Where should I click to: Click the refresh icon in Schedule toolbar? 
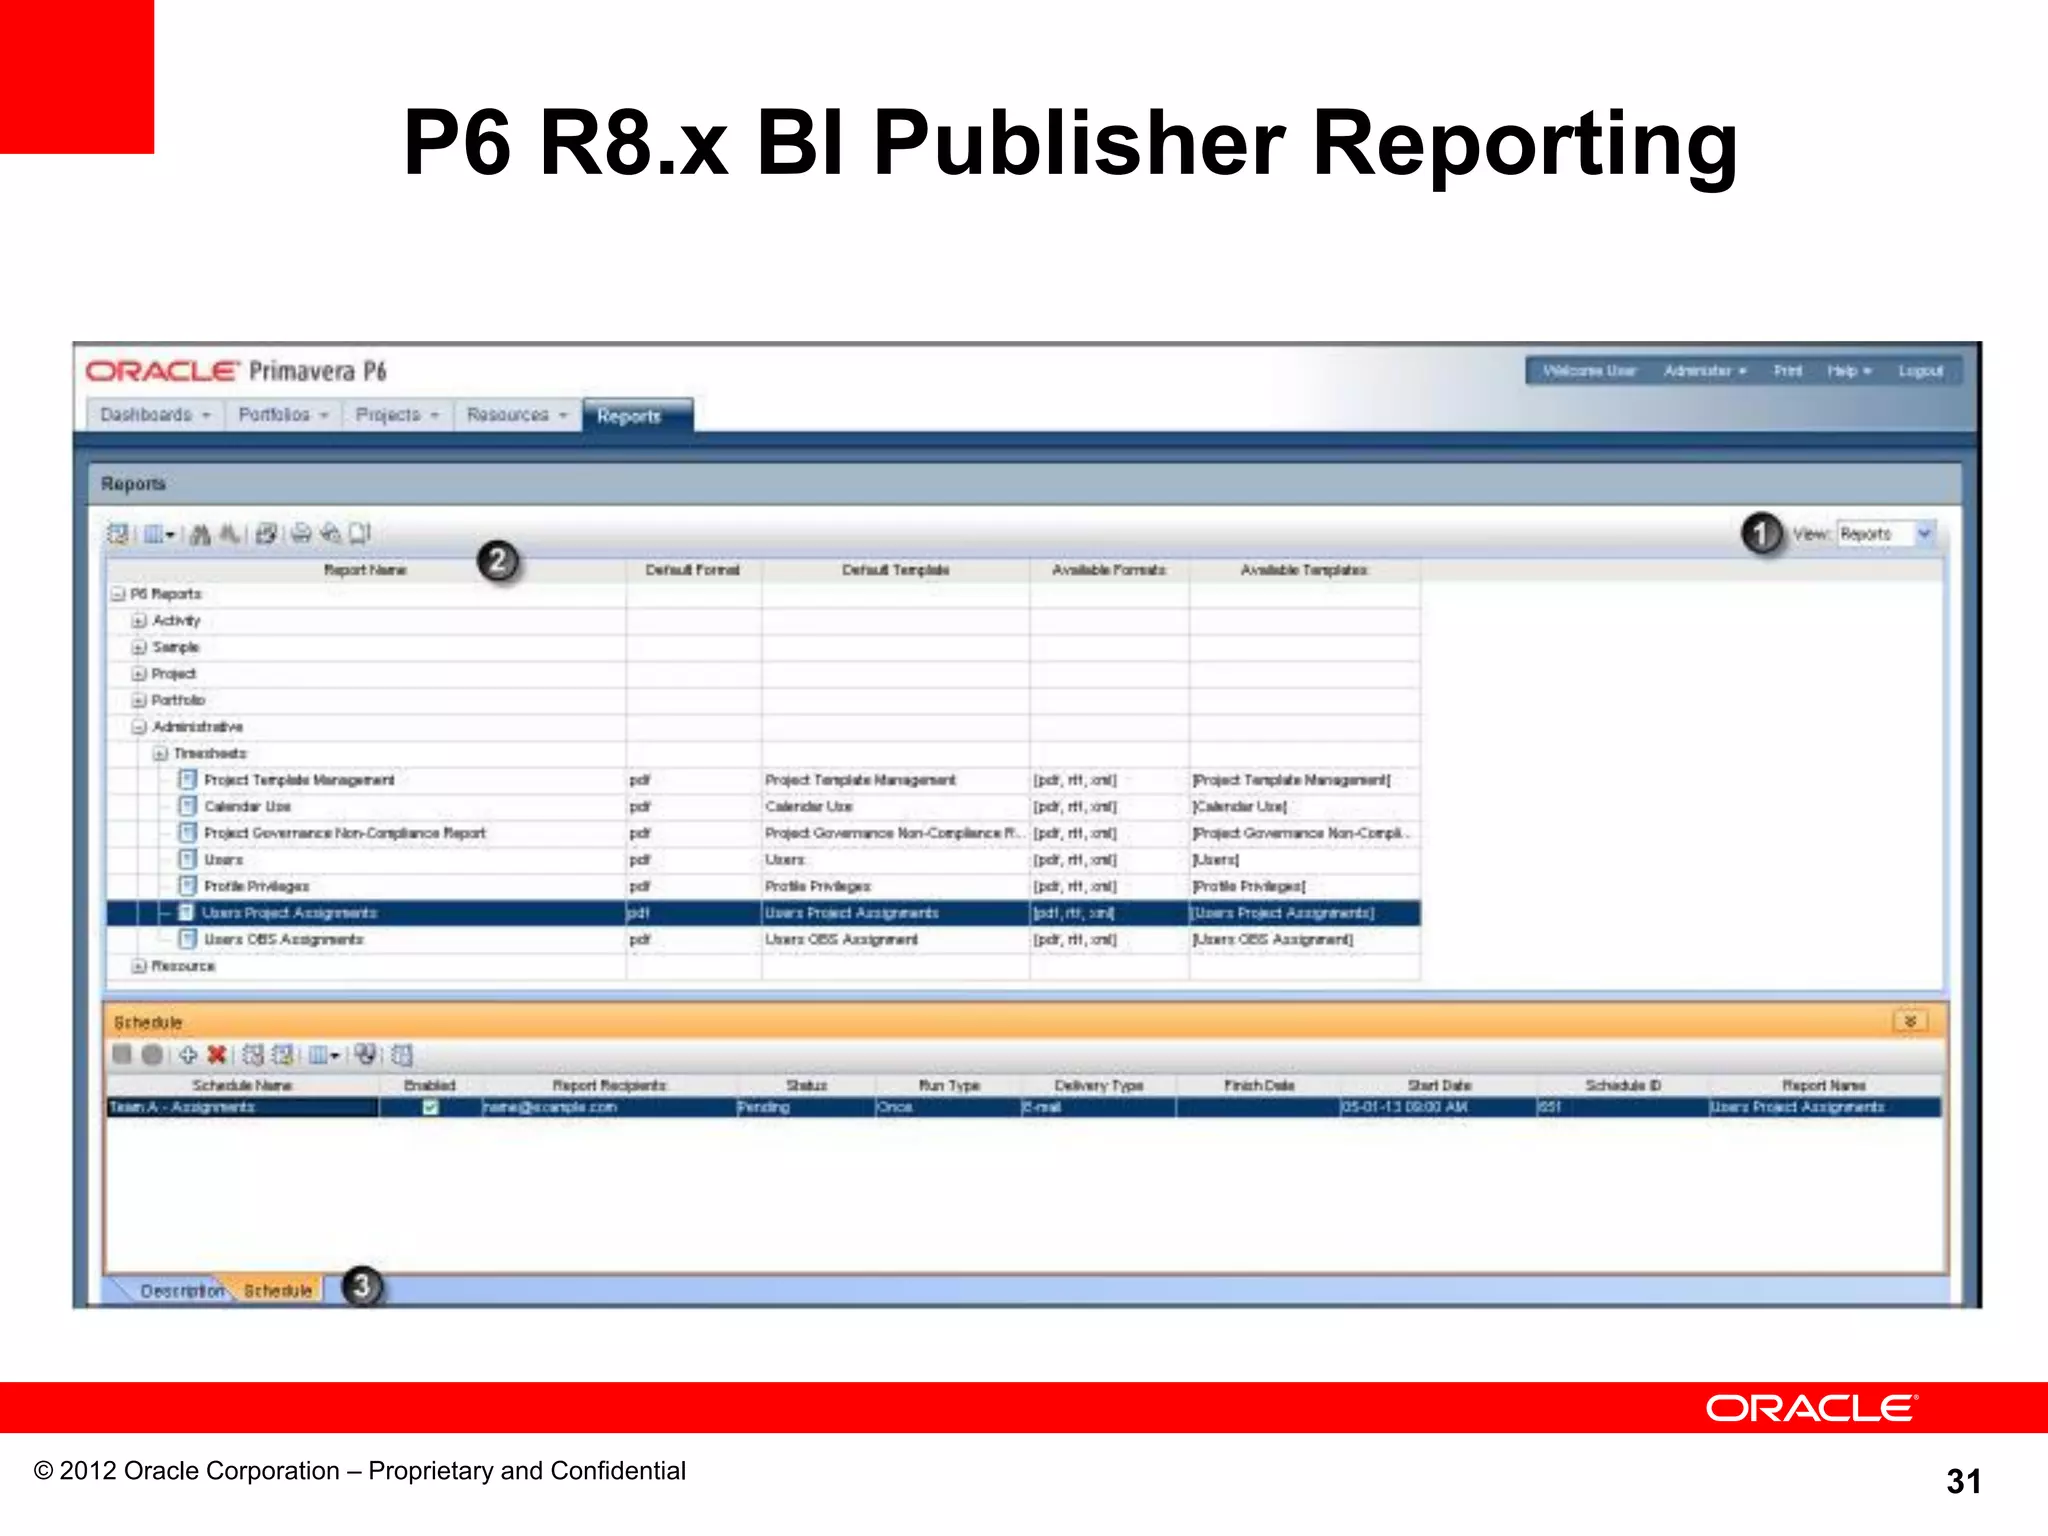coord(366,1055)
